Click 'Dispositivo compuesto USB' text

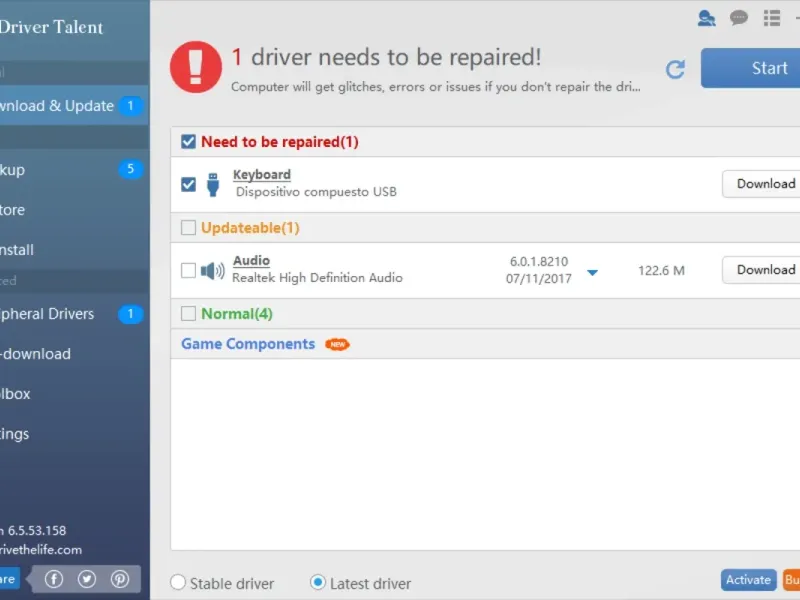tap(316, 192)
